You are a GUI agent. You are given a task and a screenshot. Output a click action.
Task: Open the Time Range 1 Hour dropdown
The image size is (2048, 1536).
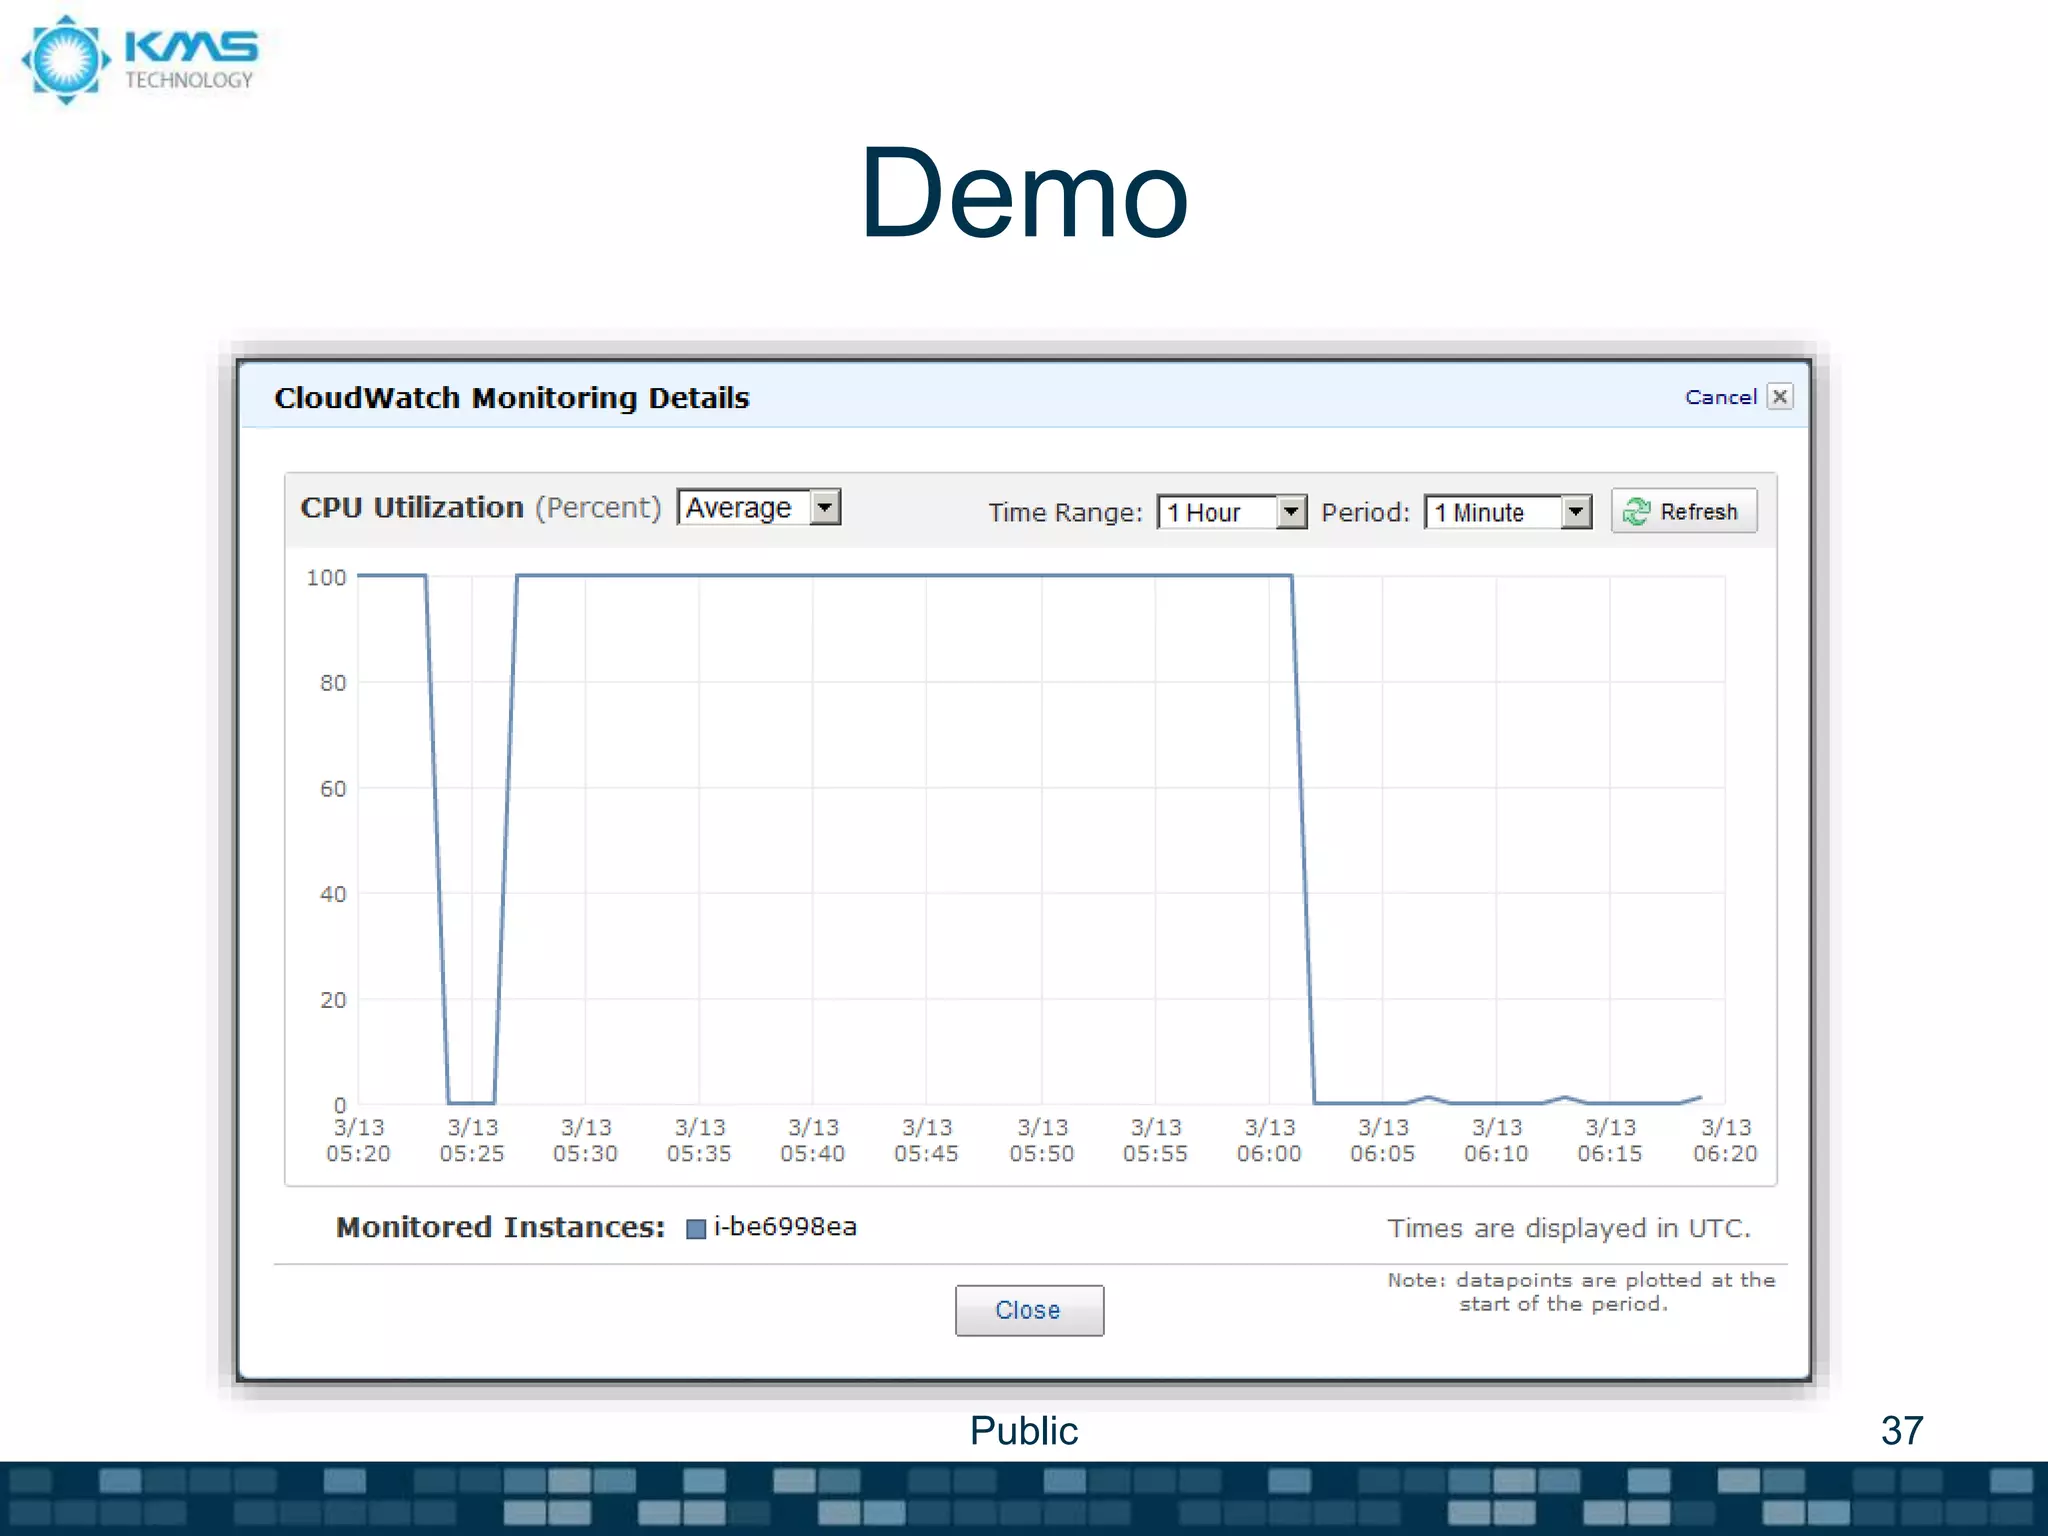[x=1232, y=512]
